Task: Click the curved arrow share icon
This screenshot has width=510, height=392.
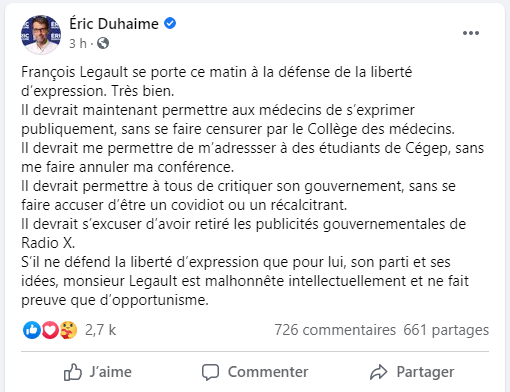Action: coord(379,372)
